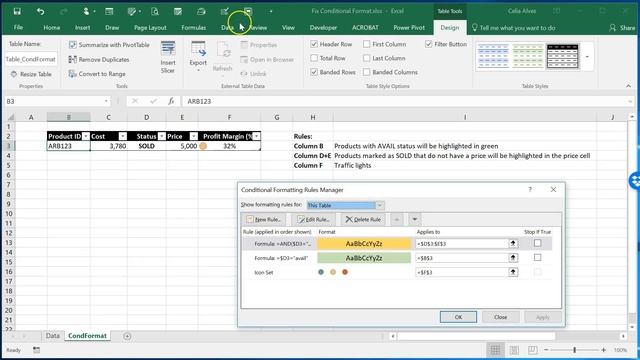Screen dimensions: 640x360
Task: Add a new sheet with plus icon
Action: (127, 336)
